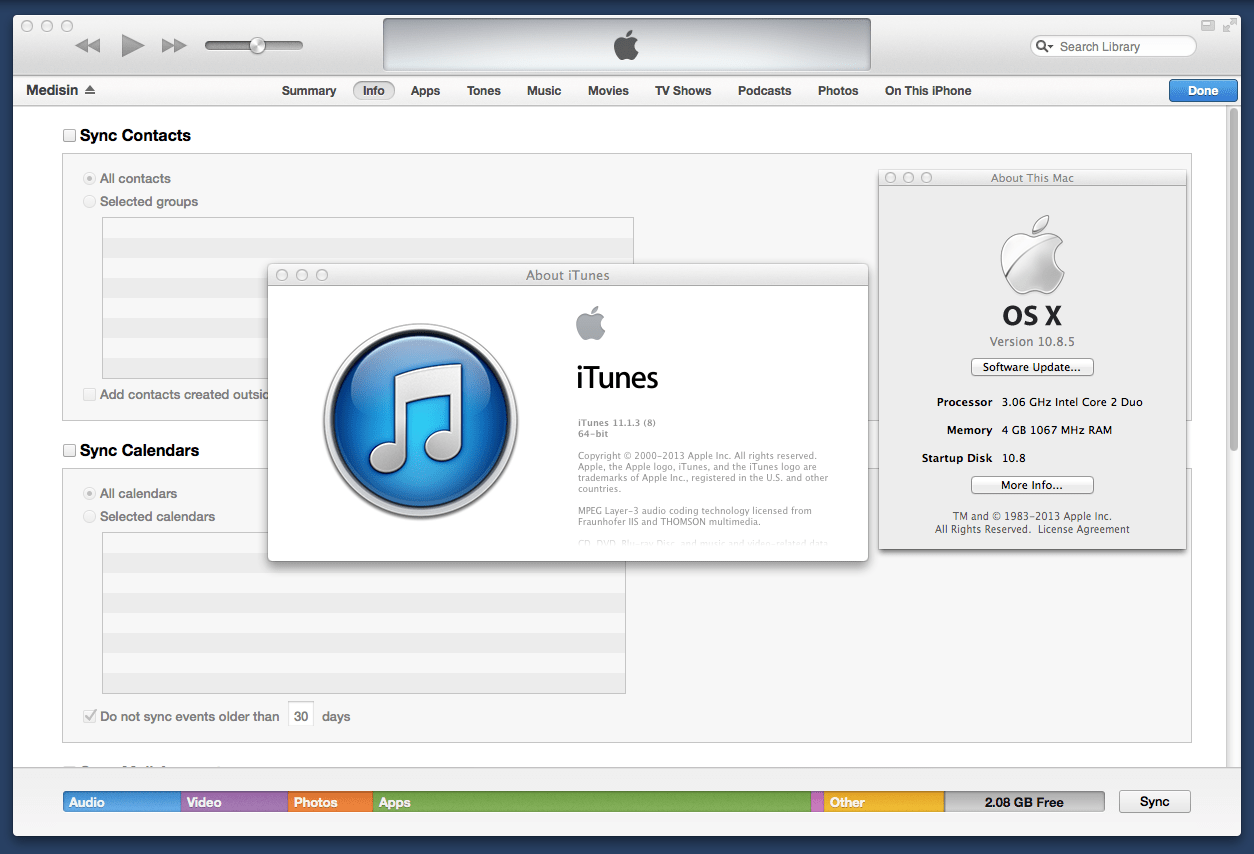This screenshot has width=1254, height=854.
Task: Click the Photos capacity segment
Action: click(x=330, y=802)
